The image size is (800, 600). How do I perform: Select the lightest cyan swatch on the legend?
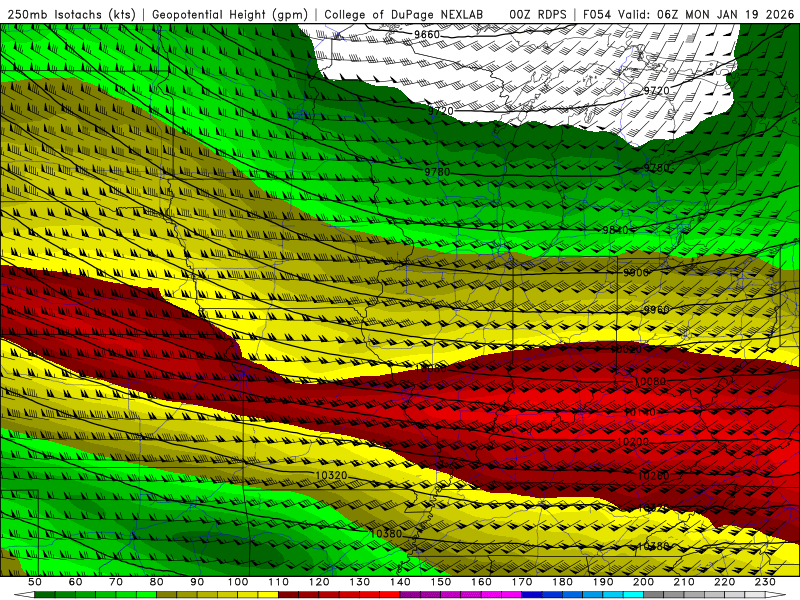[x=633, y=595]
